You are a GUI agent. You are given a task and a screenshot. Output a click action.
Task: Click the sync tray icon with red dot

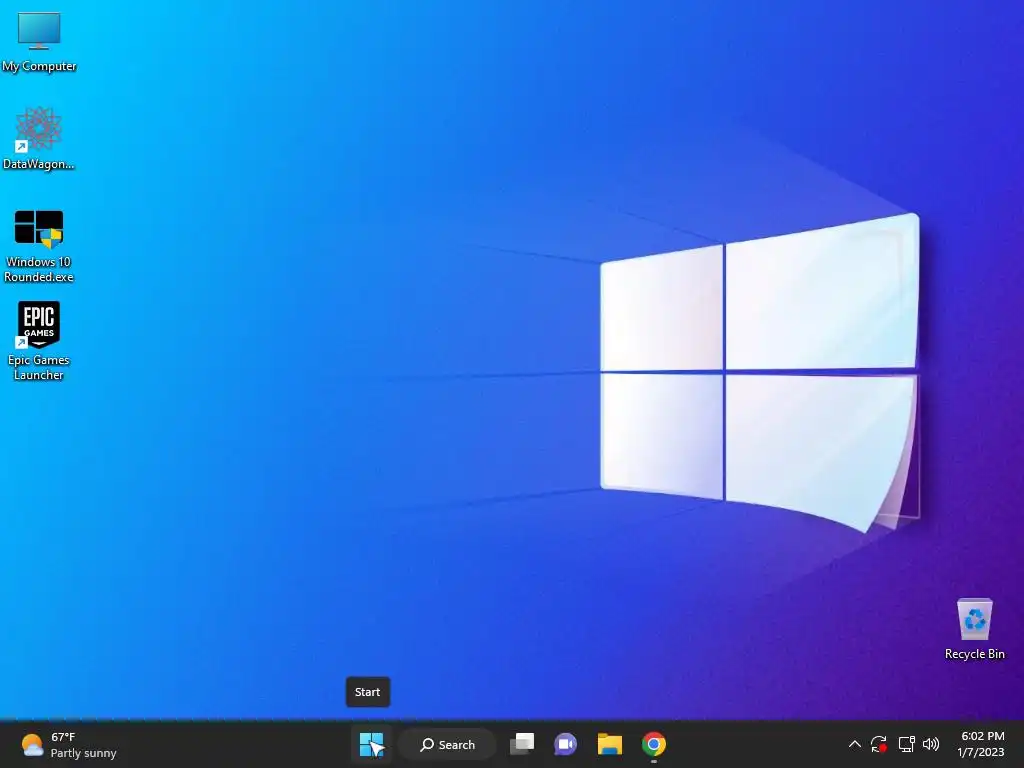tap(879, 744)
